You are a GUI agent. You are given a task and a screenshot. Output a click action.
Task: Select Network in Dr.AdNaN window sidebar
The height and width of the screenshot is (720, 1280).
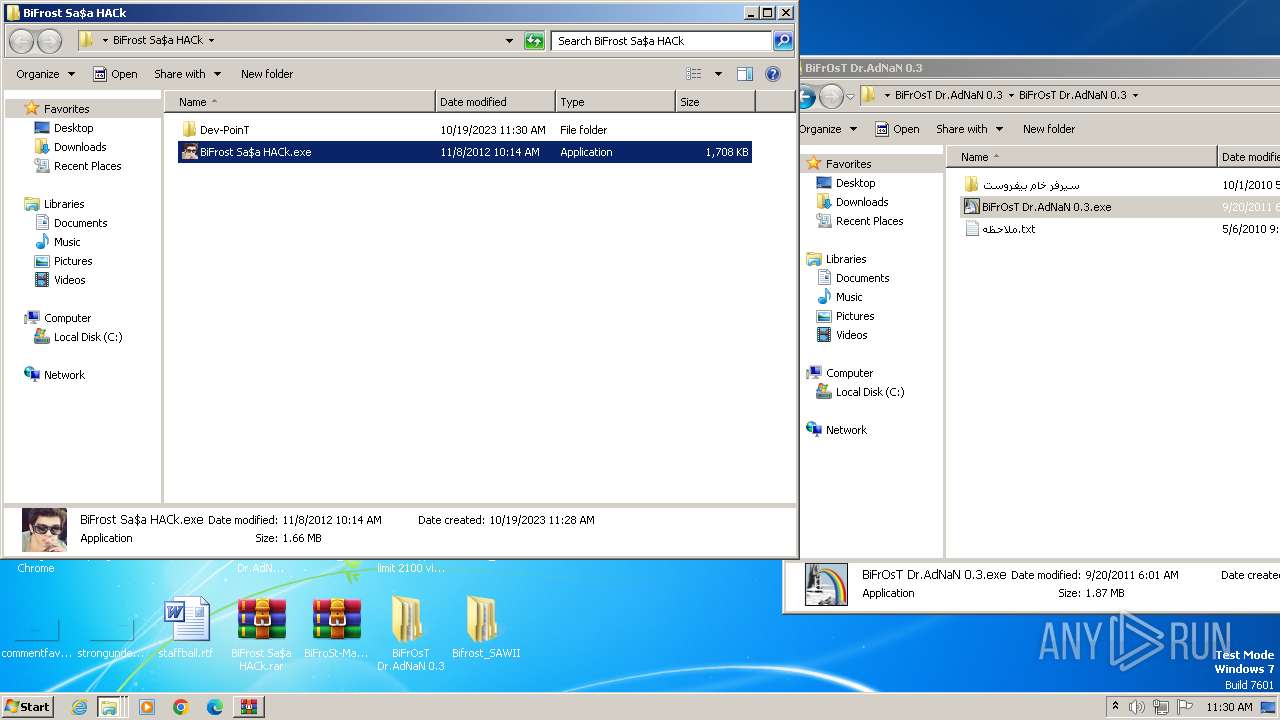tap(846, 430)
